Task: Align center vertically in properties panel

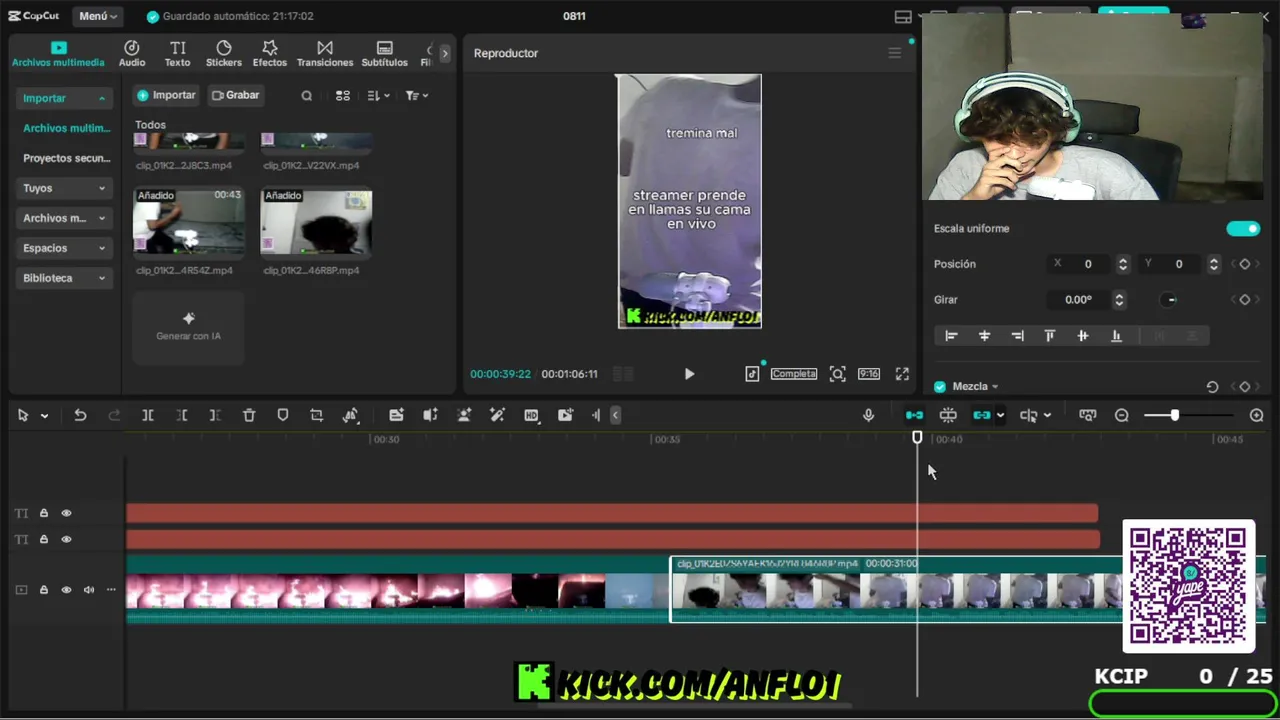Action: 1083,336
